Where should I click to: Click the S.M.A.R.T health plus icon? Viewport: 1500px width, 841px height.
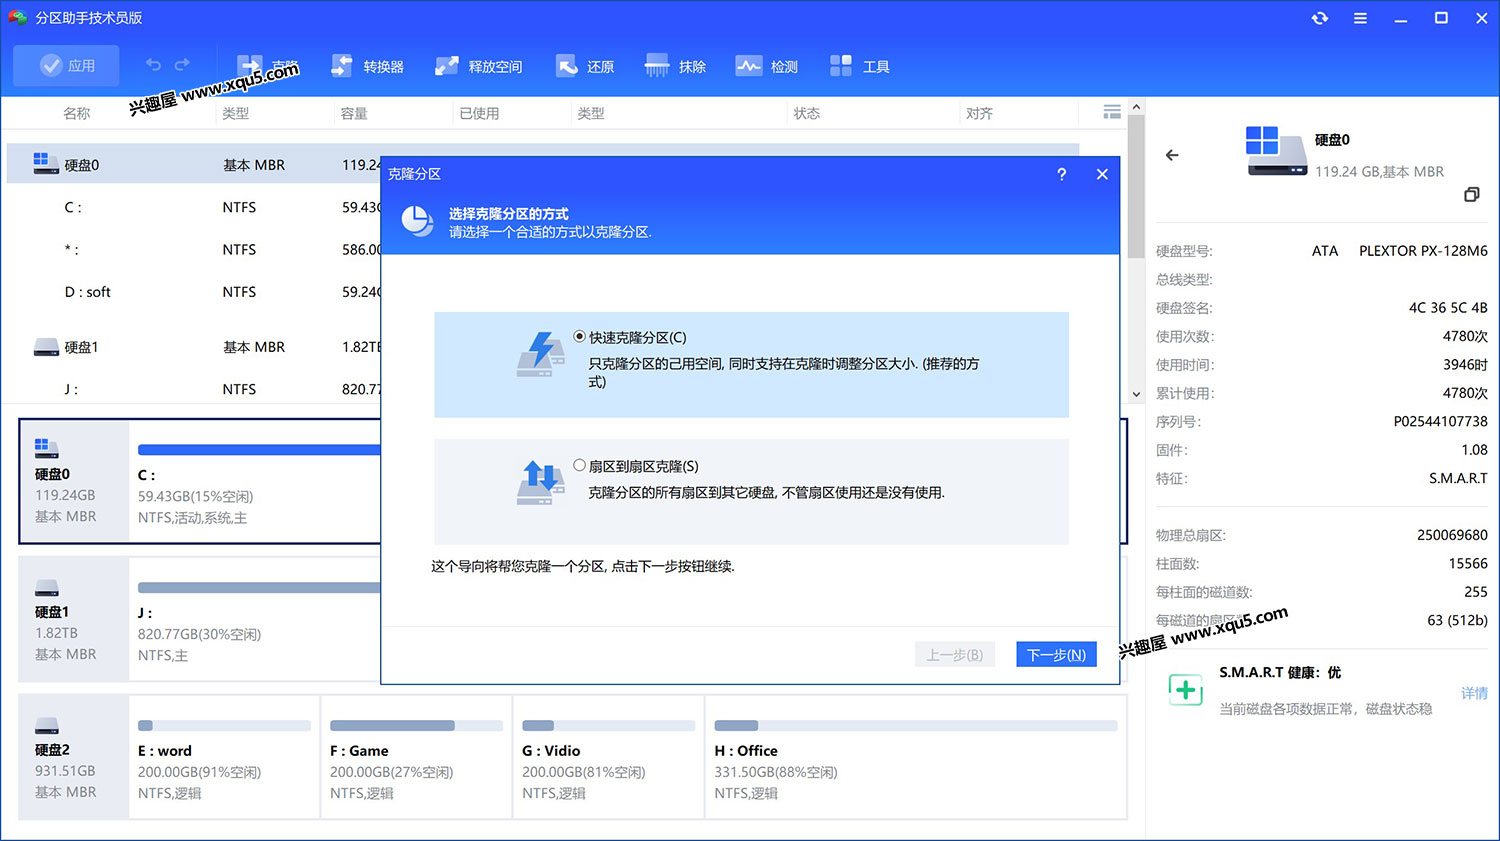(1186, 690)
